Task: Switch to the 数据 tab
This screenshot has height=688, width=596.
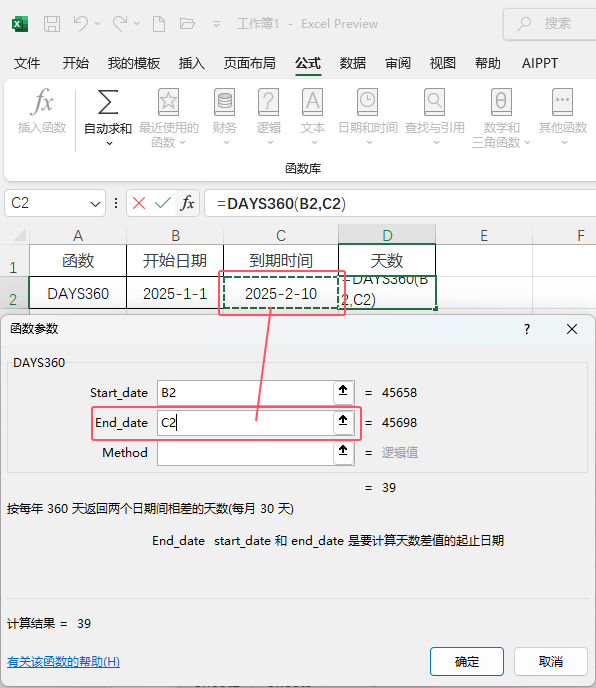Action: click(353, 63)
